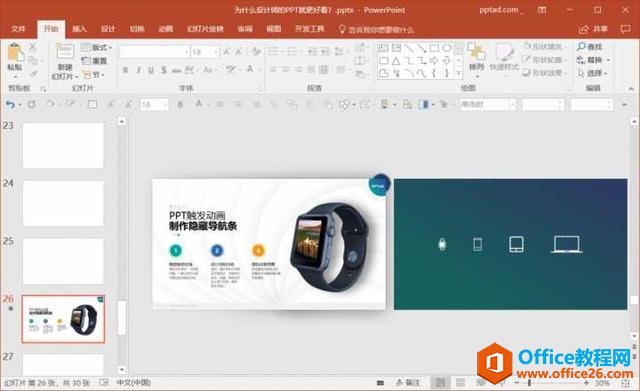Screen dimensions: 640x391
Task: Select the slide 24 thumbnail
Action: click(x=63, y=204)
